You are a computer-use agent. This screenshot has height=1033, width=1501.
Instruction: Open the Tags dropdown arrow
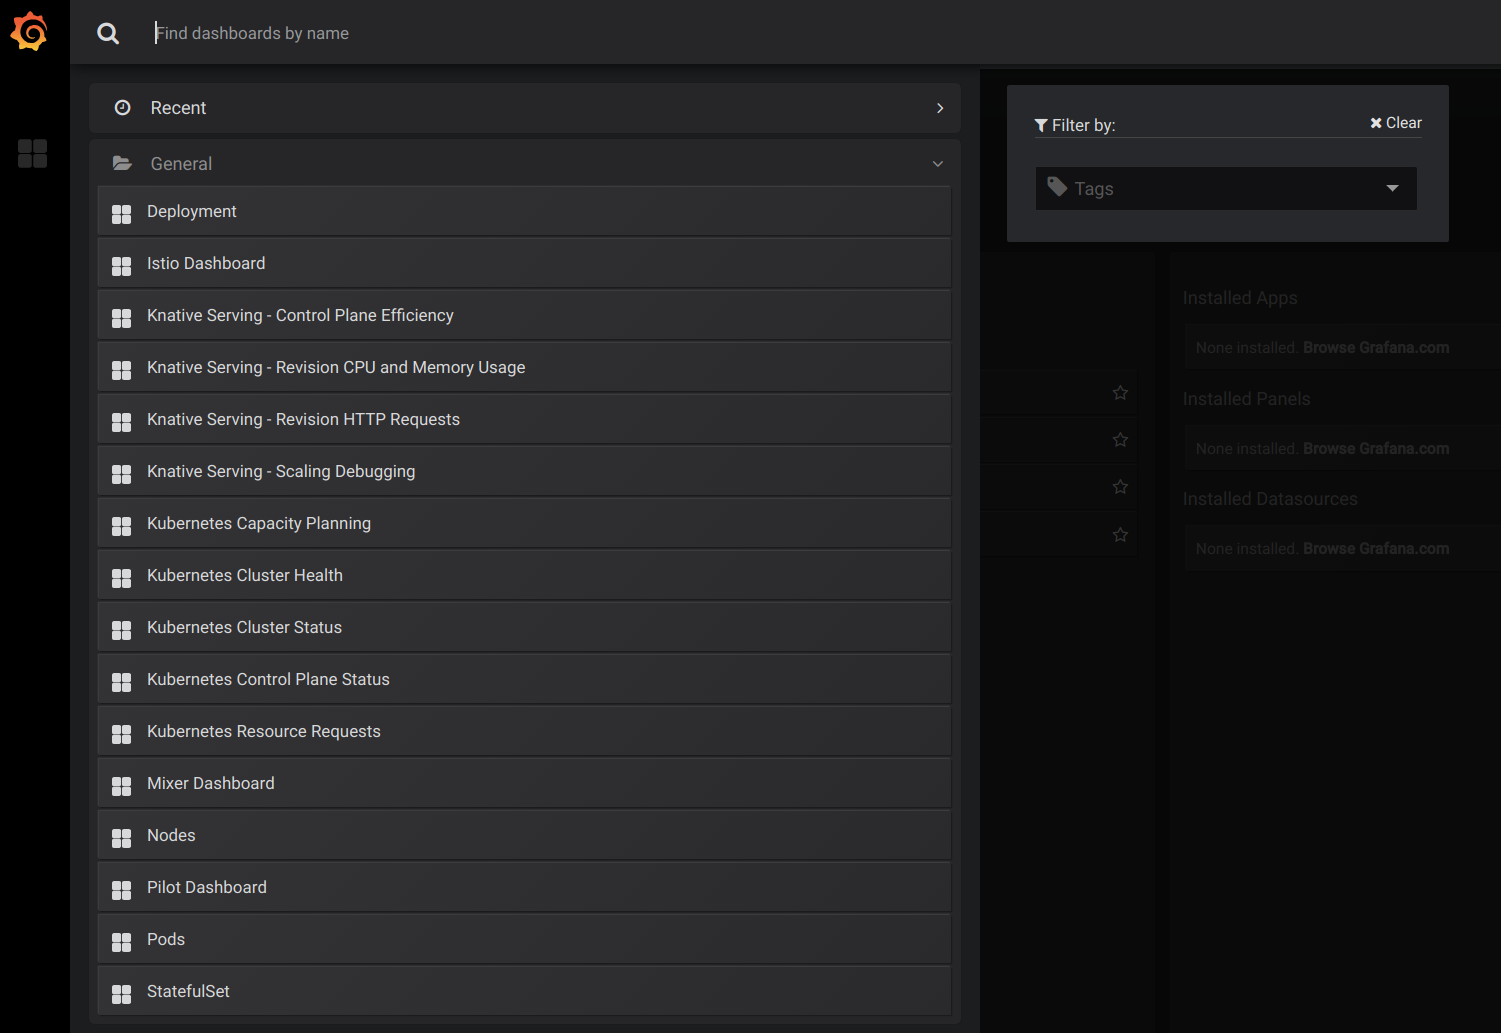point(1392,188)
